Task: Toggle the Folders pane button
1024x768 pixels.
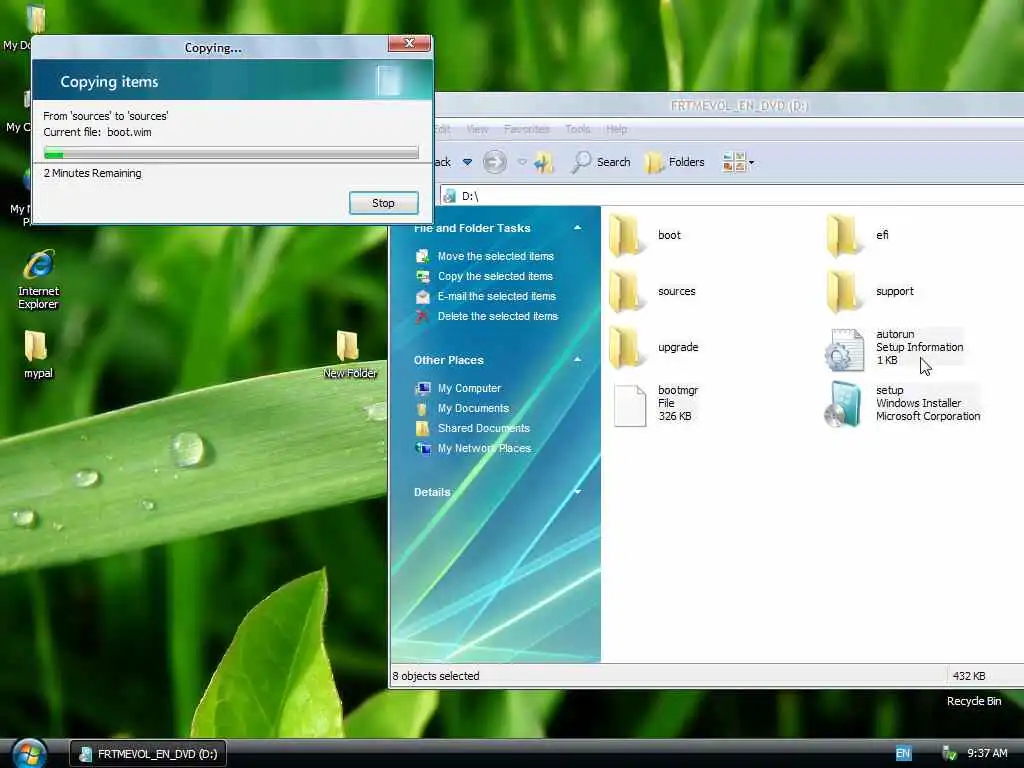Action: click(675, 162)
